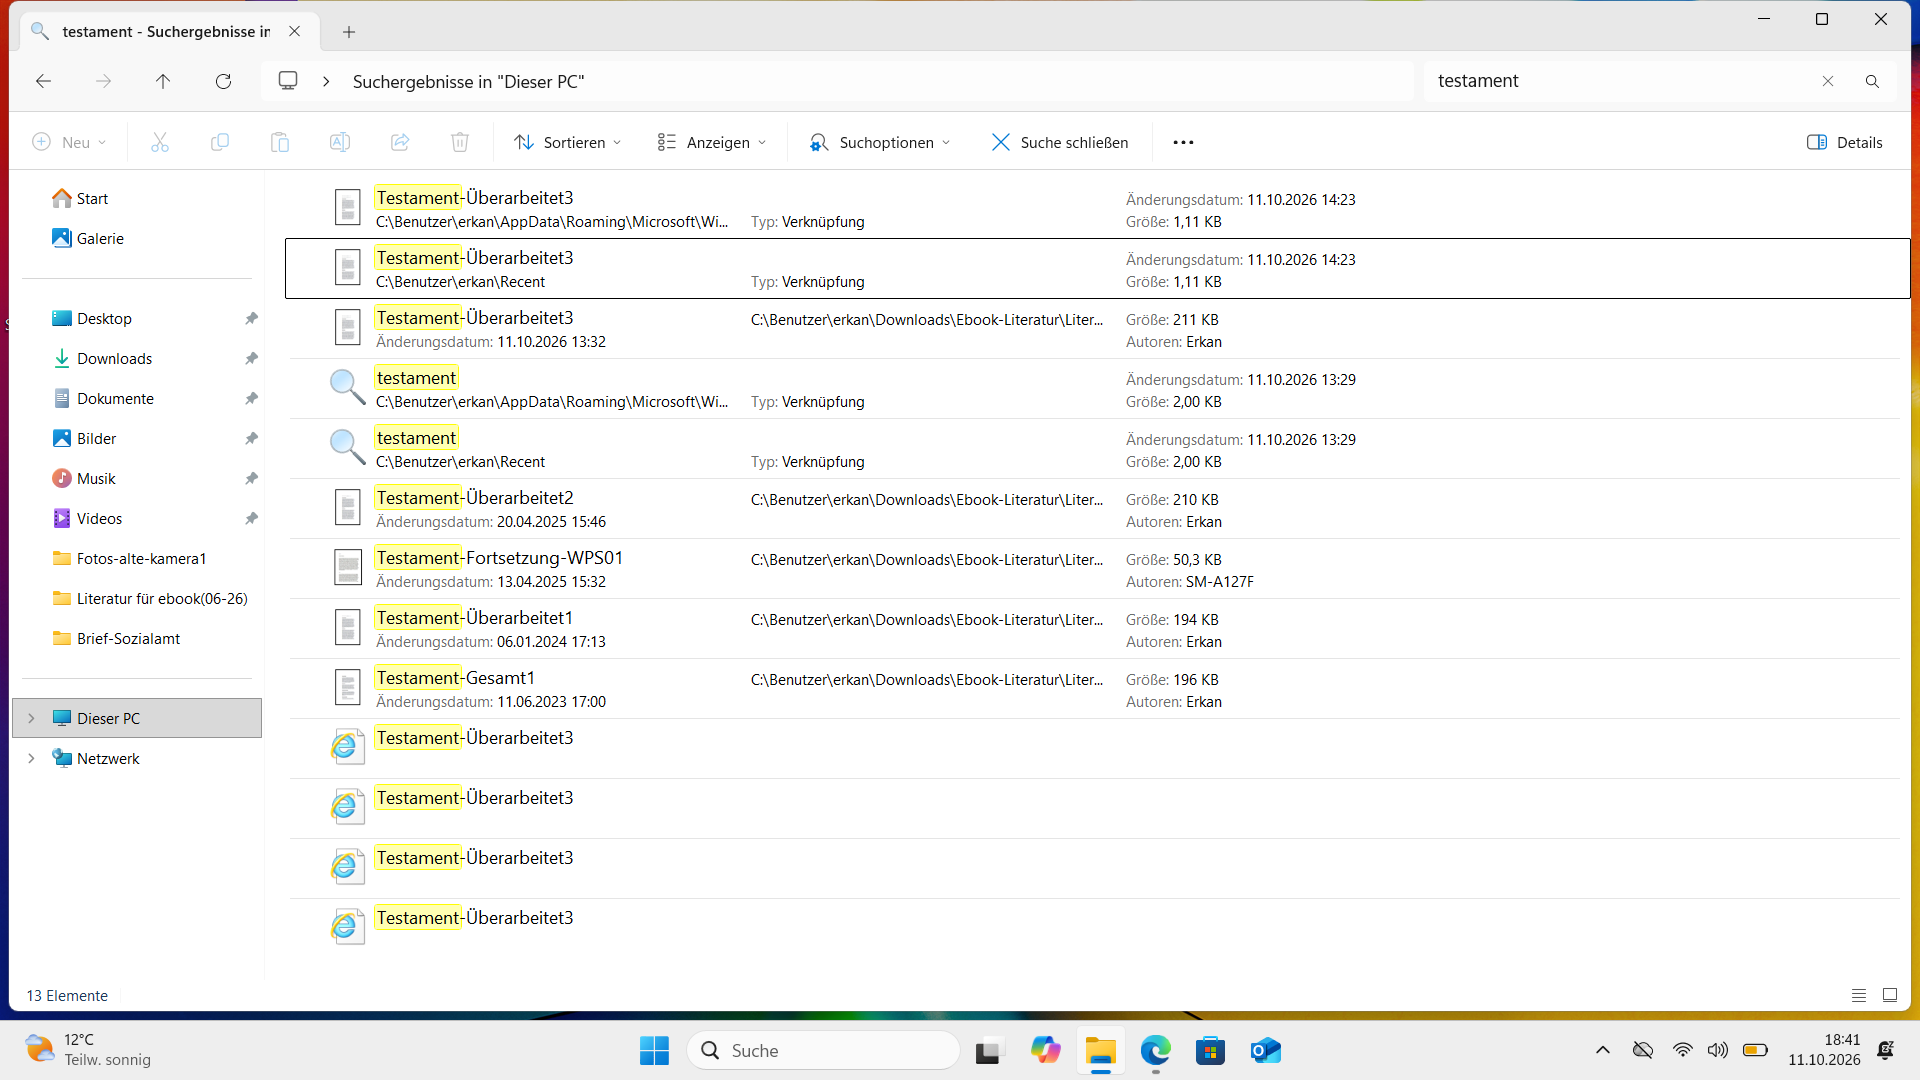This screenshot has width=1920, height=1080.
Task: Open the Sortieren dropdown
Action: coord(568,142)
